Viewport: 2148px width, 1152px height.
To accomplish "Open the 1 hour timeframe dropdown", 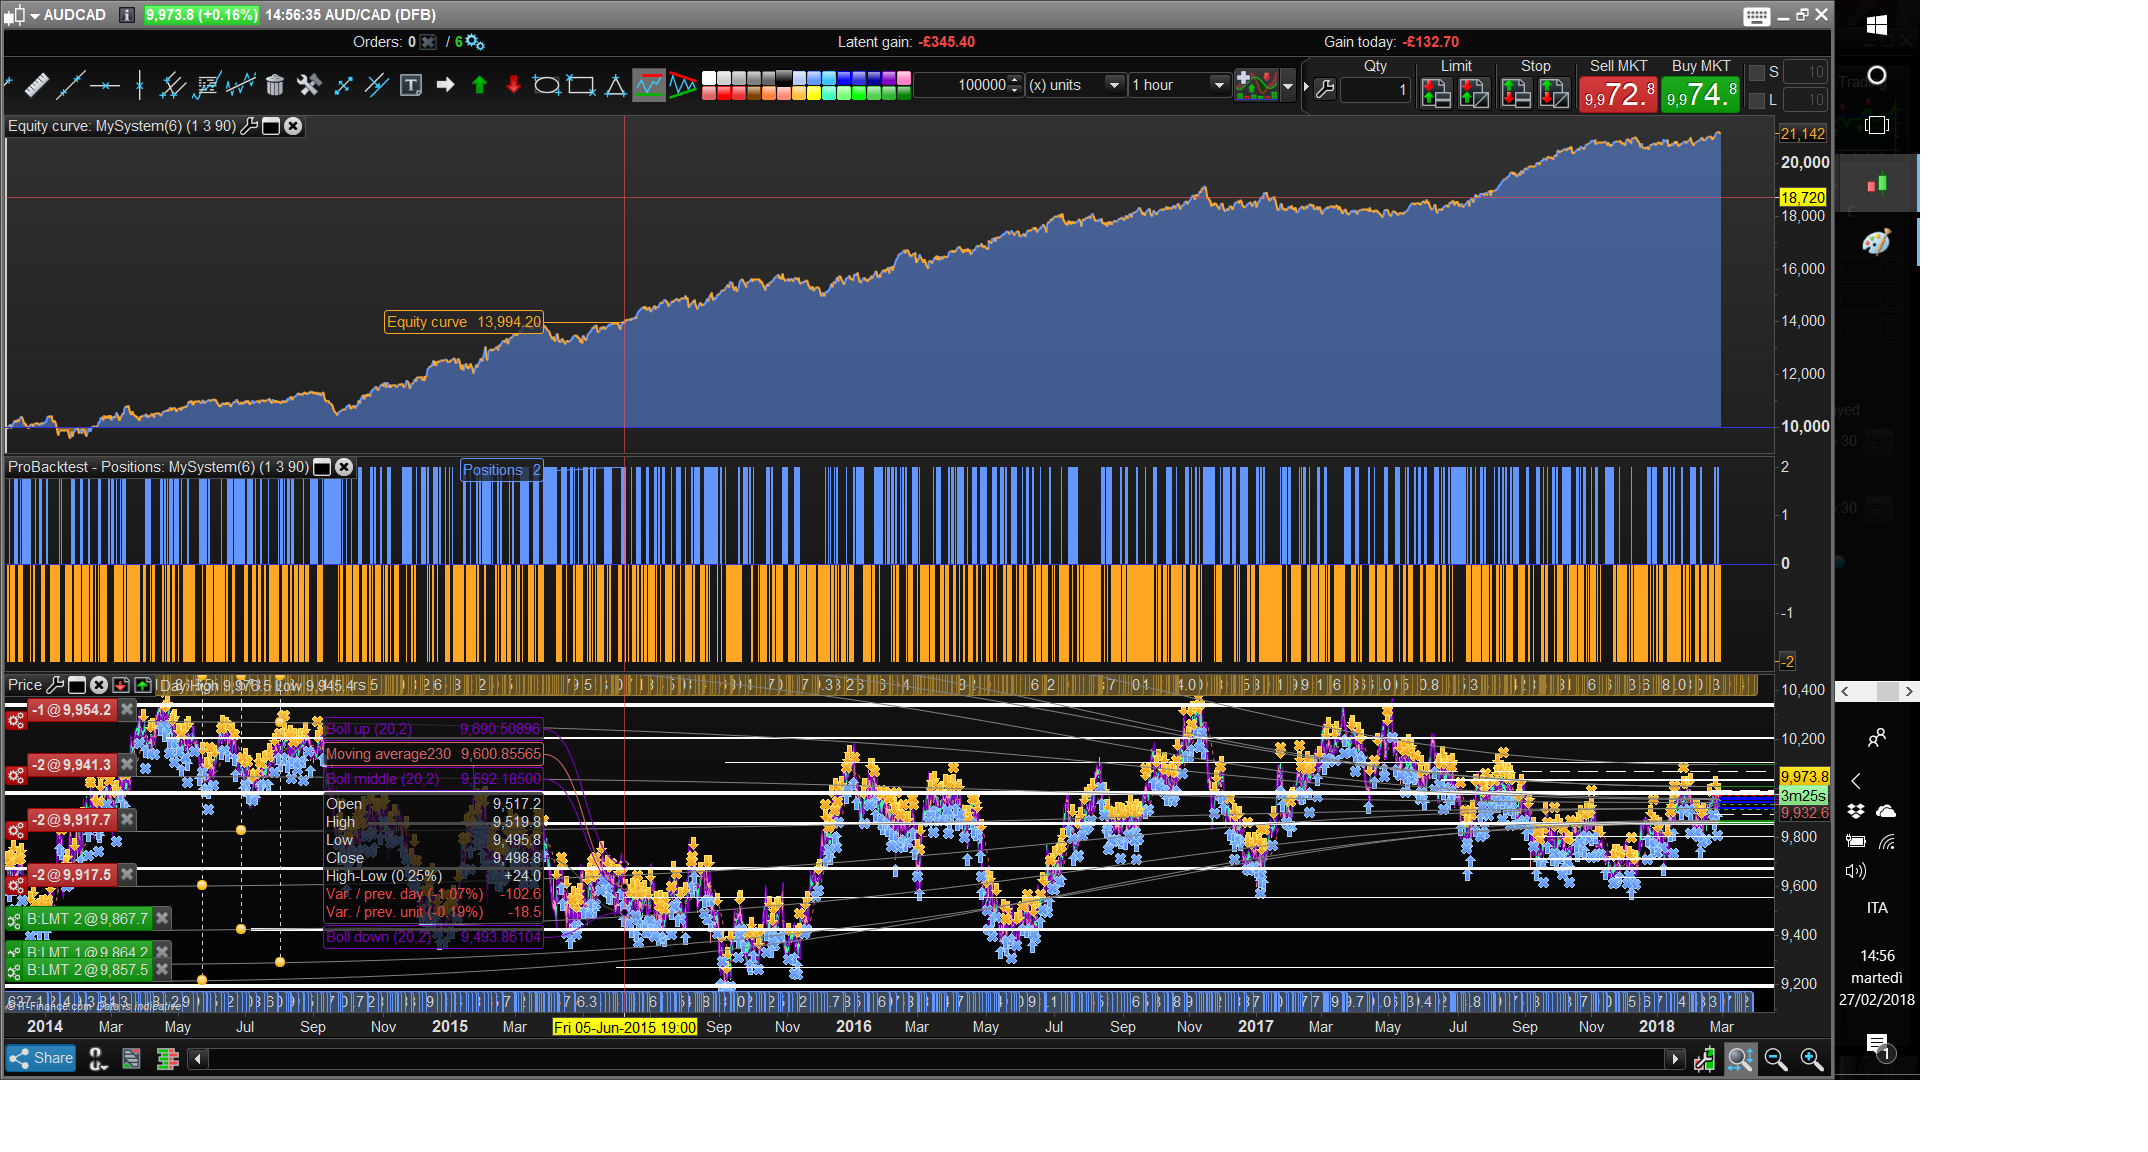I will pos(1218,86).
